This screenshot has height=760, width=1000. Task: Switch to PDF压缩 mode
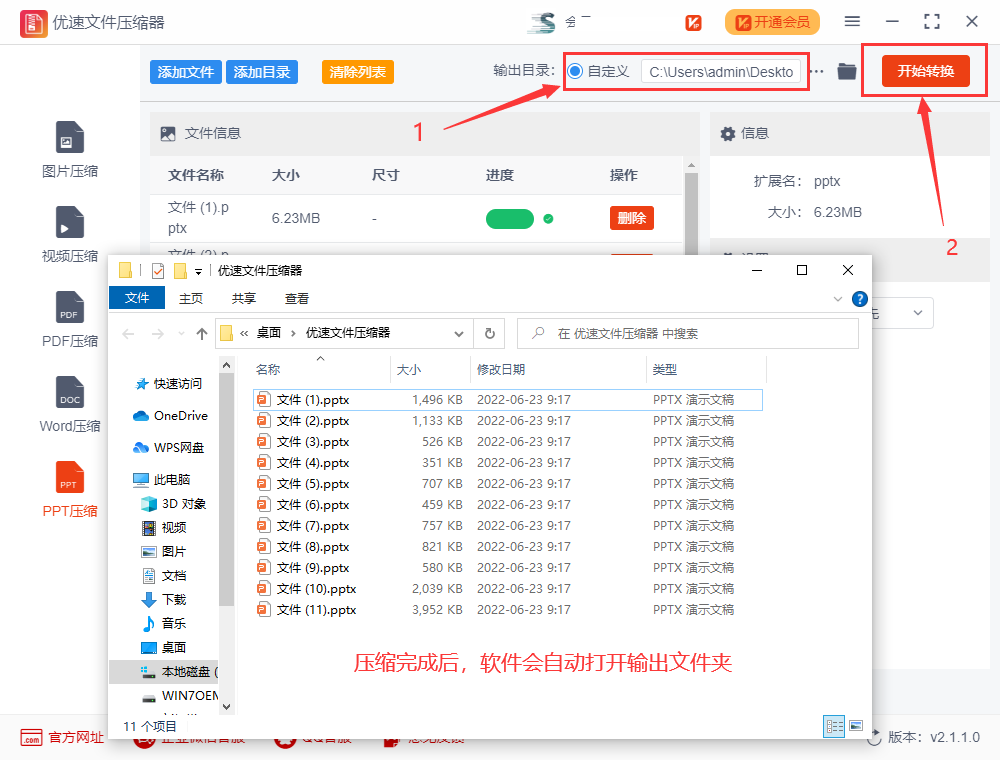(x=69, y=318)
